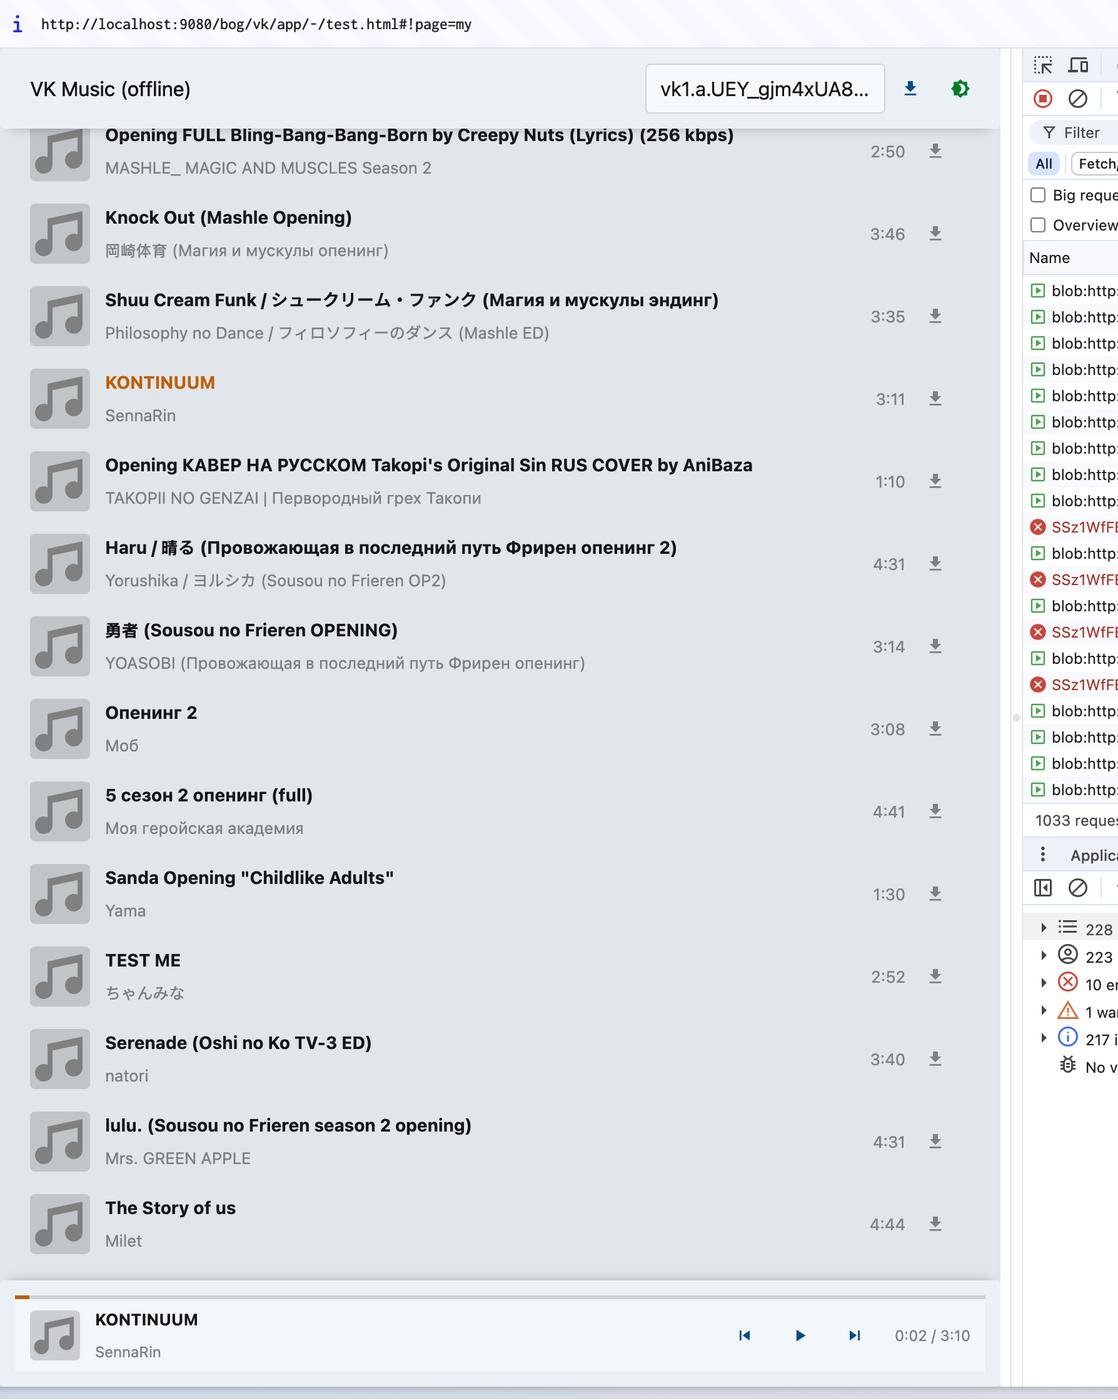The width and height of the screenshot is (1118, 1400).
Task: Check the Overview checkbox
Action: [x=1038, y=225]
